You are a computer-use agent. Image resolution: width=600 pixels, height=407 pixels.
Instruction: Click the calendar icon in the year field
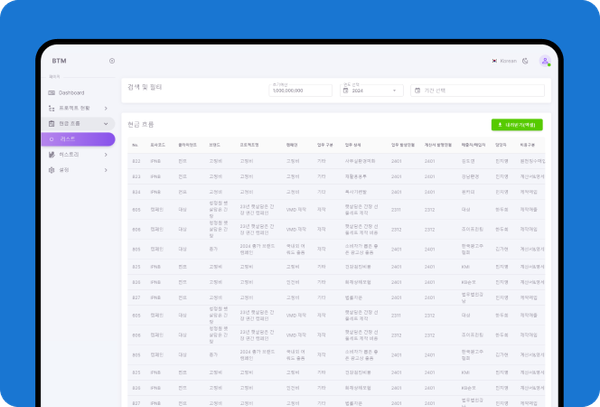[346, 91]
